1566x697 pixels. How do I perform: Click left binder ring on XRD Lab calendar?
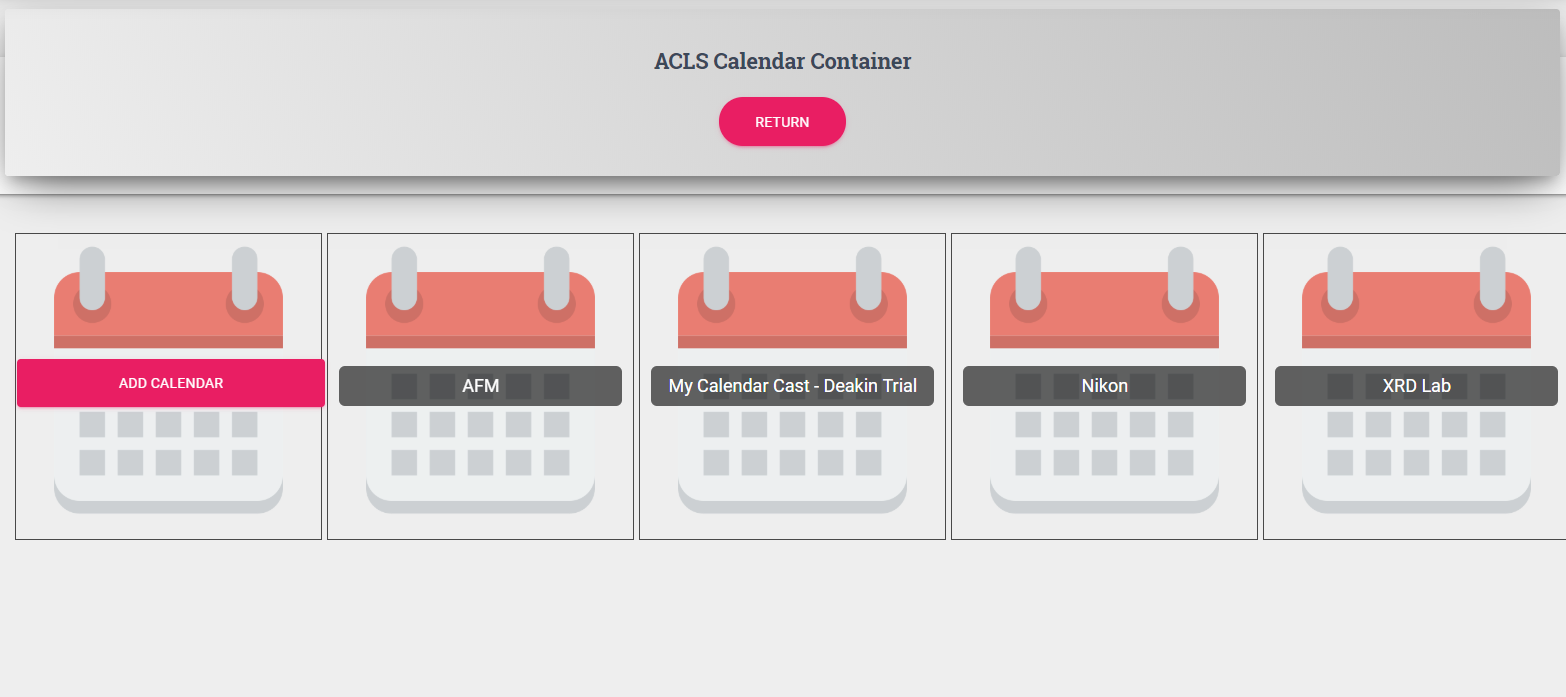coord(1340,279)
